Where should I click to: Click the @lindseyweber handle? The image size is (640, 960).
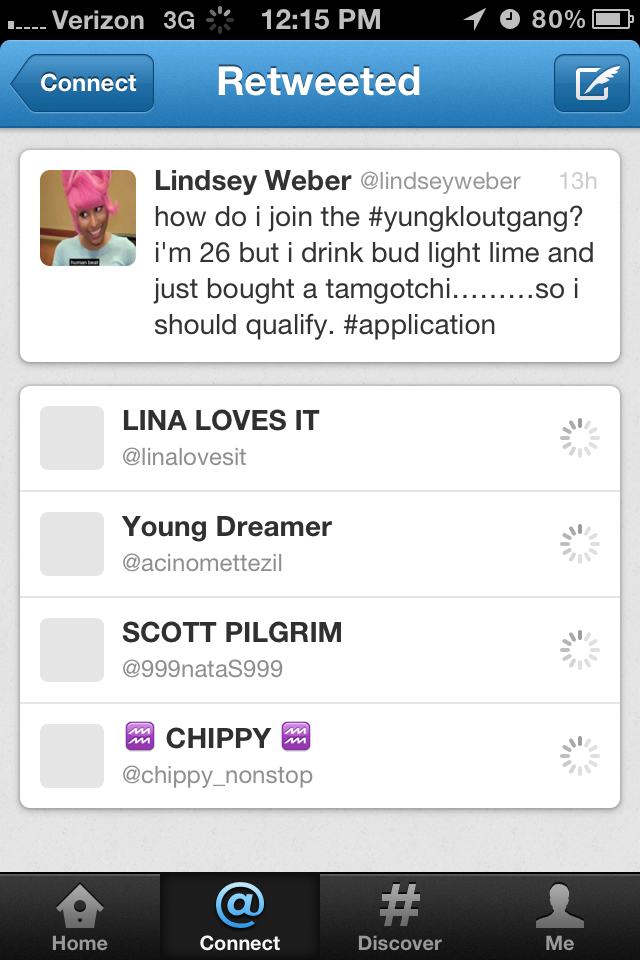pos(440,181)
